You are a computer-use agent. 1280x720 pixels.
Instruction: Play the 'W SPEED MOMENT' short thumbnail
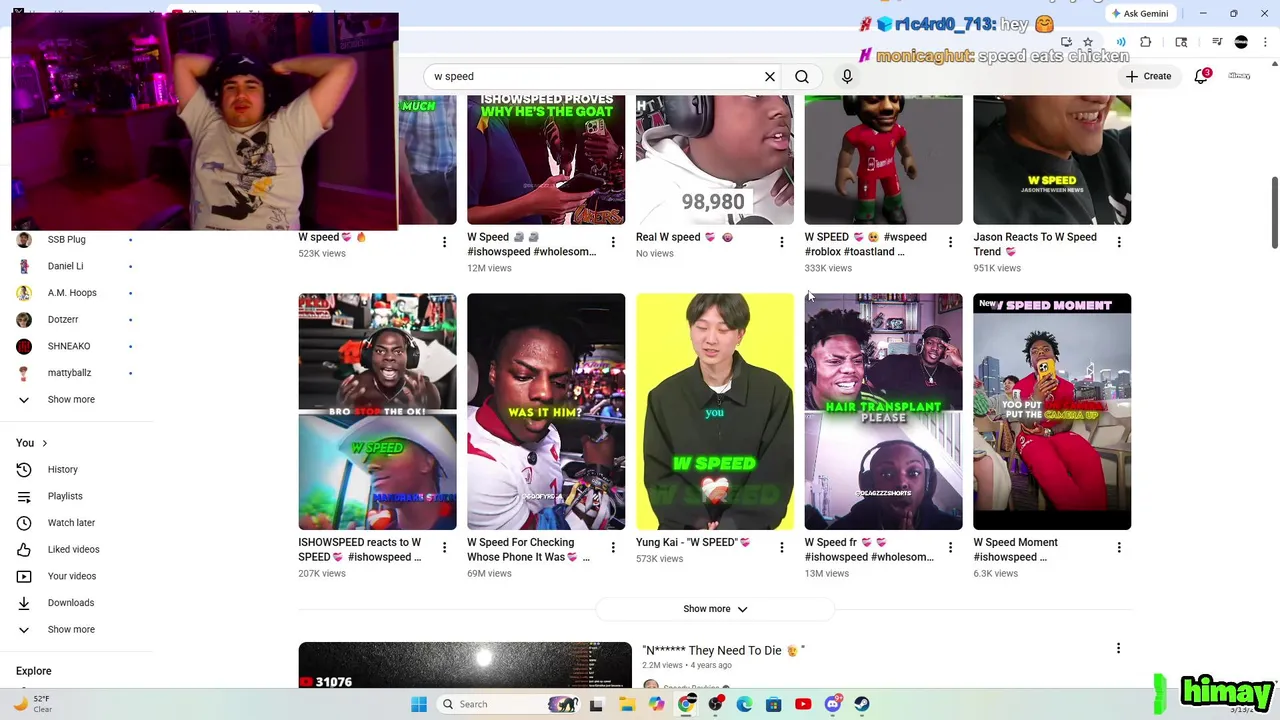(1052, 411)
